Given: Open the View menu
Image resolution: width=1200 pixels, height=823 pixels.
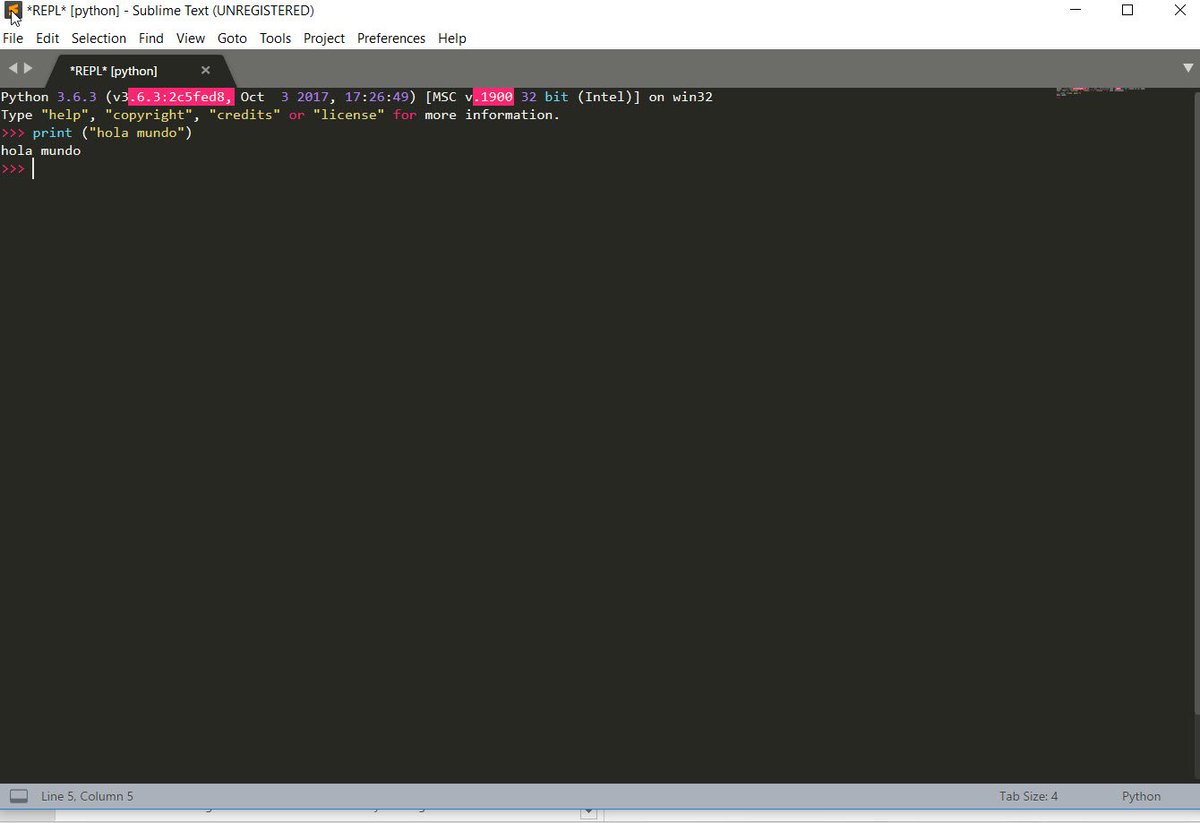Looking at the screenshot, I should pyautogui.click(x=190, y=38).
